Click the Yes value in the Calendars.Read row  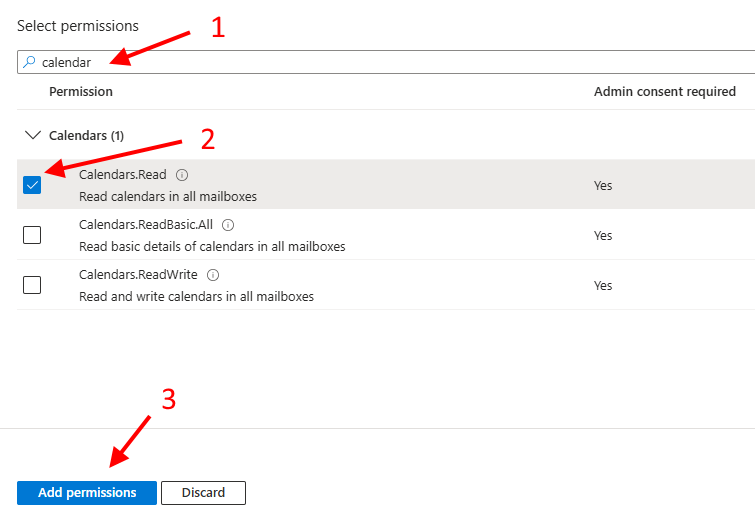pos(603,185)
